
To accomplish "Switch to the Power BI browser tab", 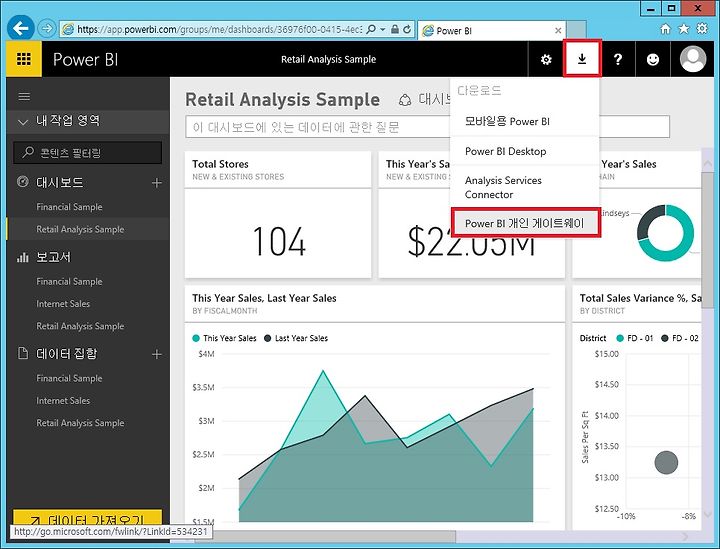I will [x=492, y=30].
